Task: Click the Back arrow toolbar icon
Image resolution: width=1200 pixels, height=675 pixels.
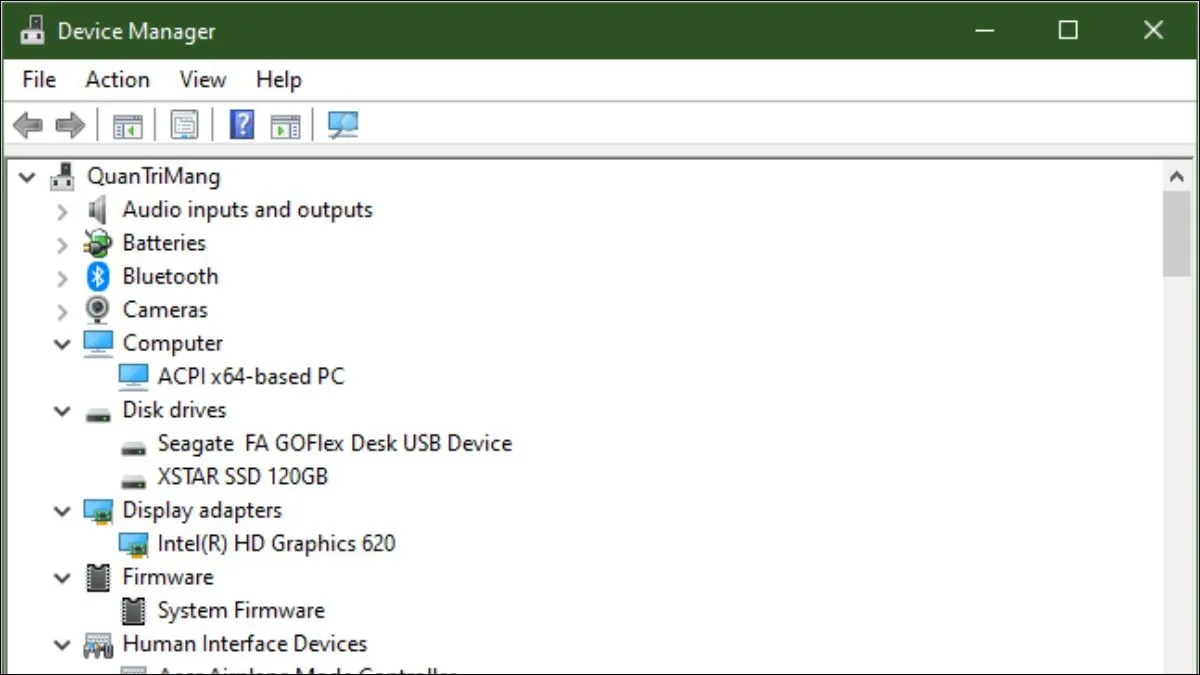Action: pyautogui.click(x=28, y=125)
